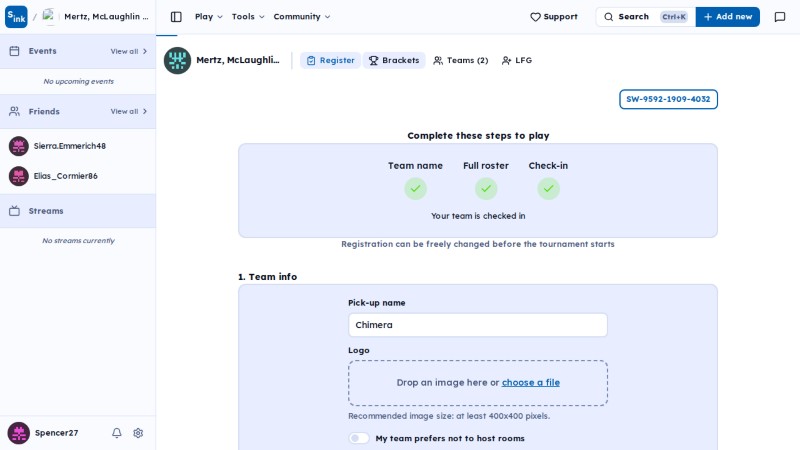800x450 pixels.
Task: Click the Full roster checkmark
Action: click(486, 189)
